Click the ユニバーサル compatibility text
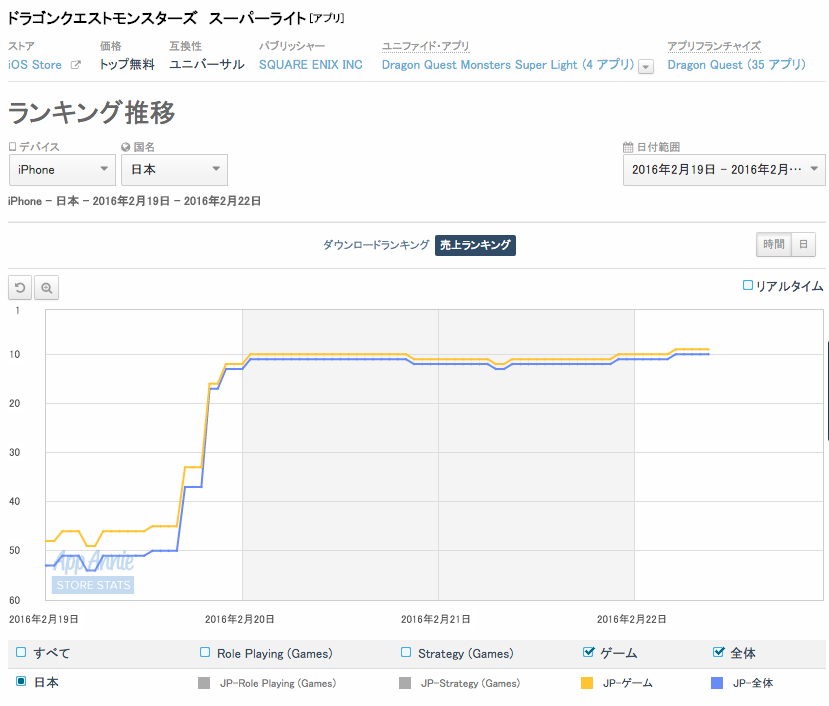This screenshot has height=706, width=829. pos(207,65)
